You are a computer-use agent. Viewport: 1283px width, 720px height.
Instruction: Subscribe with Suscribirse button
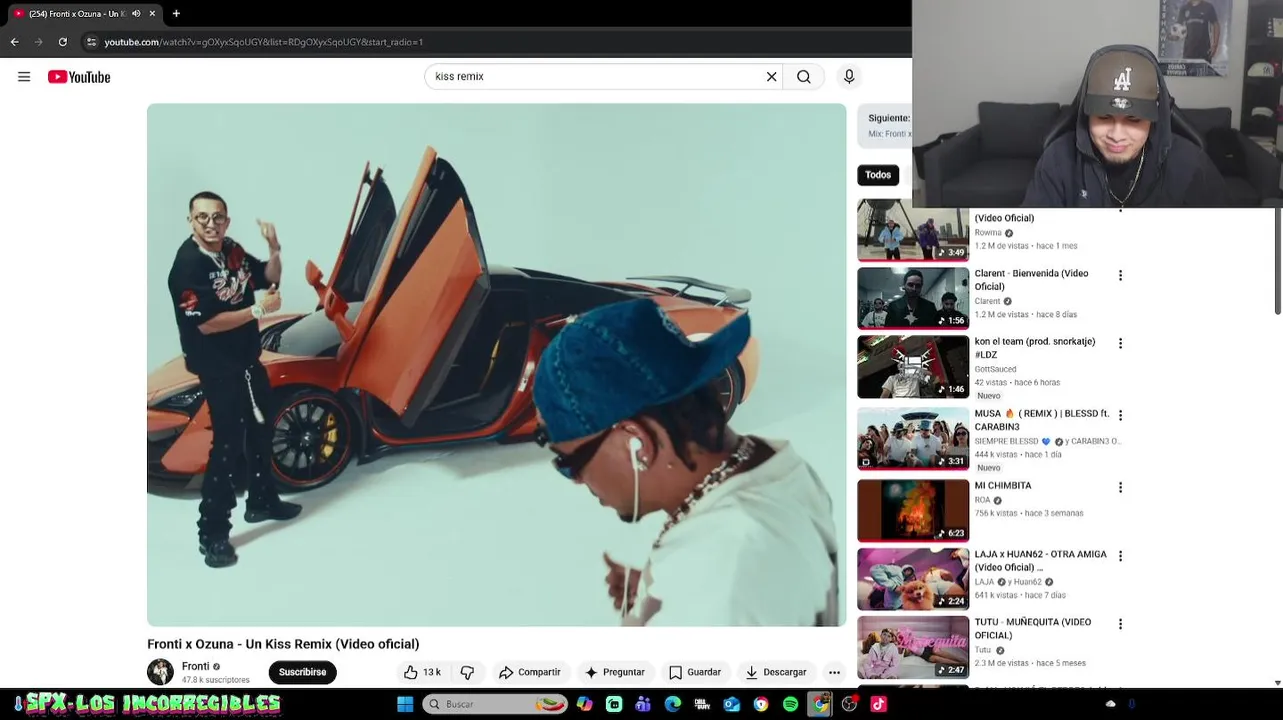click(x=302, y=672)
